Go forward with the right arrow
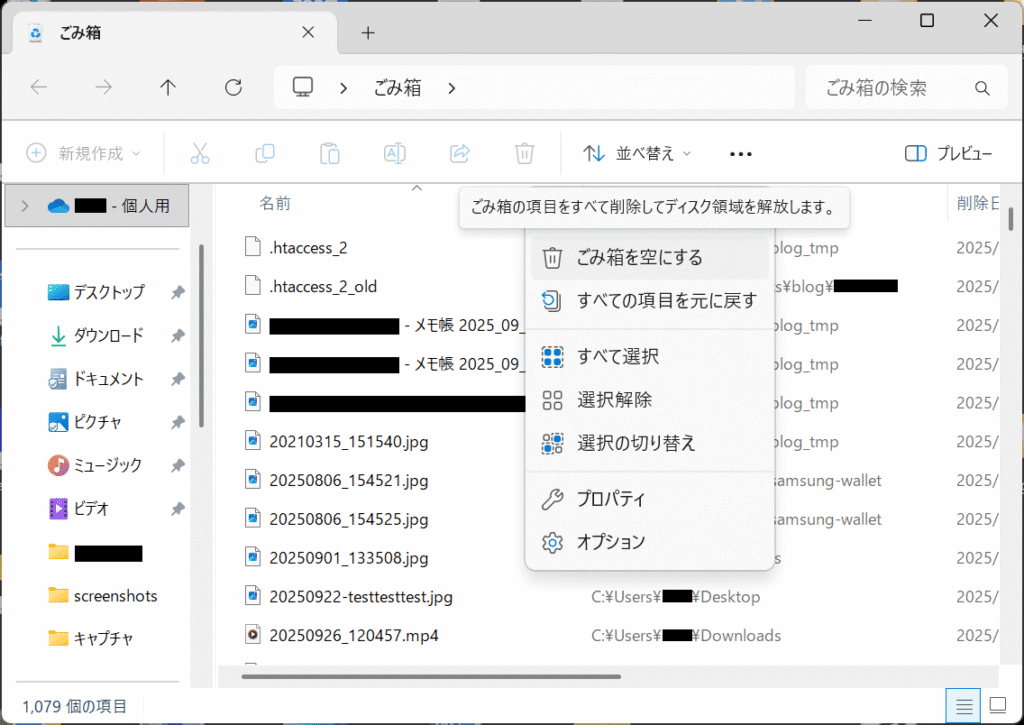The width and height of the screenshot is (1024, 725). pos(103,88)
